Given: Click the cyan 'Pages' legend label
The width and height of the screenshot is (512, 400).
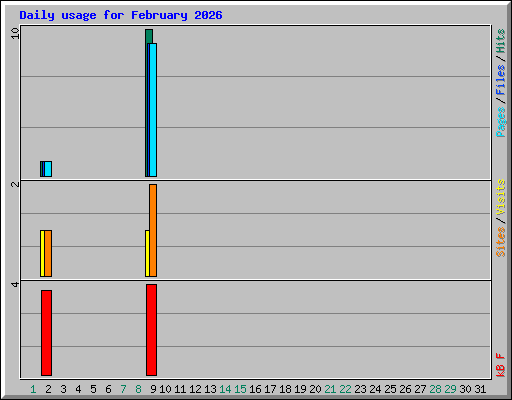Looking at the screenshot, I should (501, 122).
